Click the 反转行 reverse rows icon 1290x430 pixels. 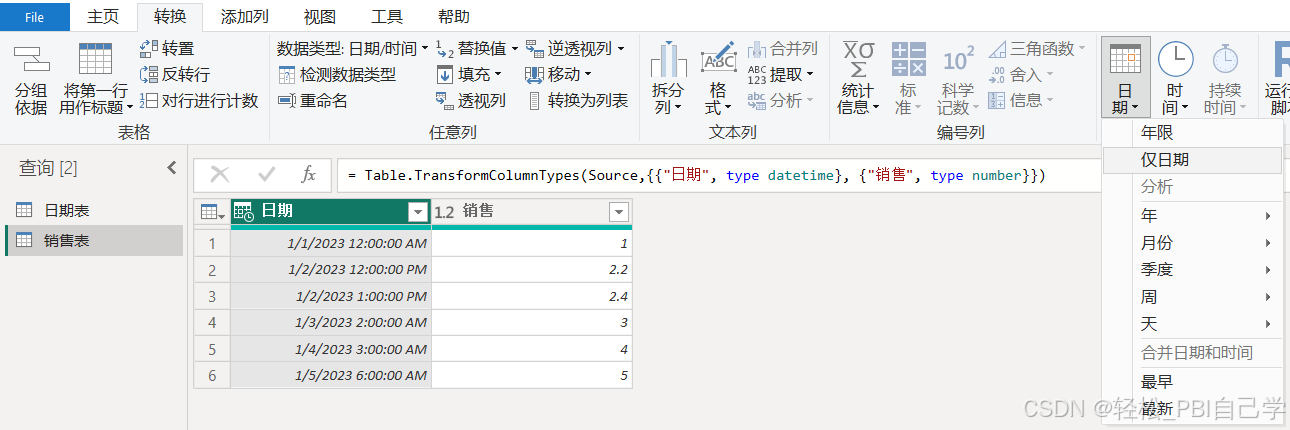[148, 74]
